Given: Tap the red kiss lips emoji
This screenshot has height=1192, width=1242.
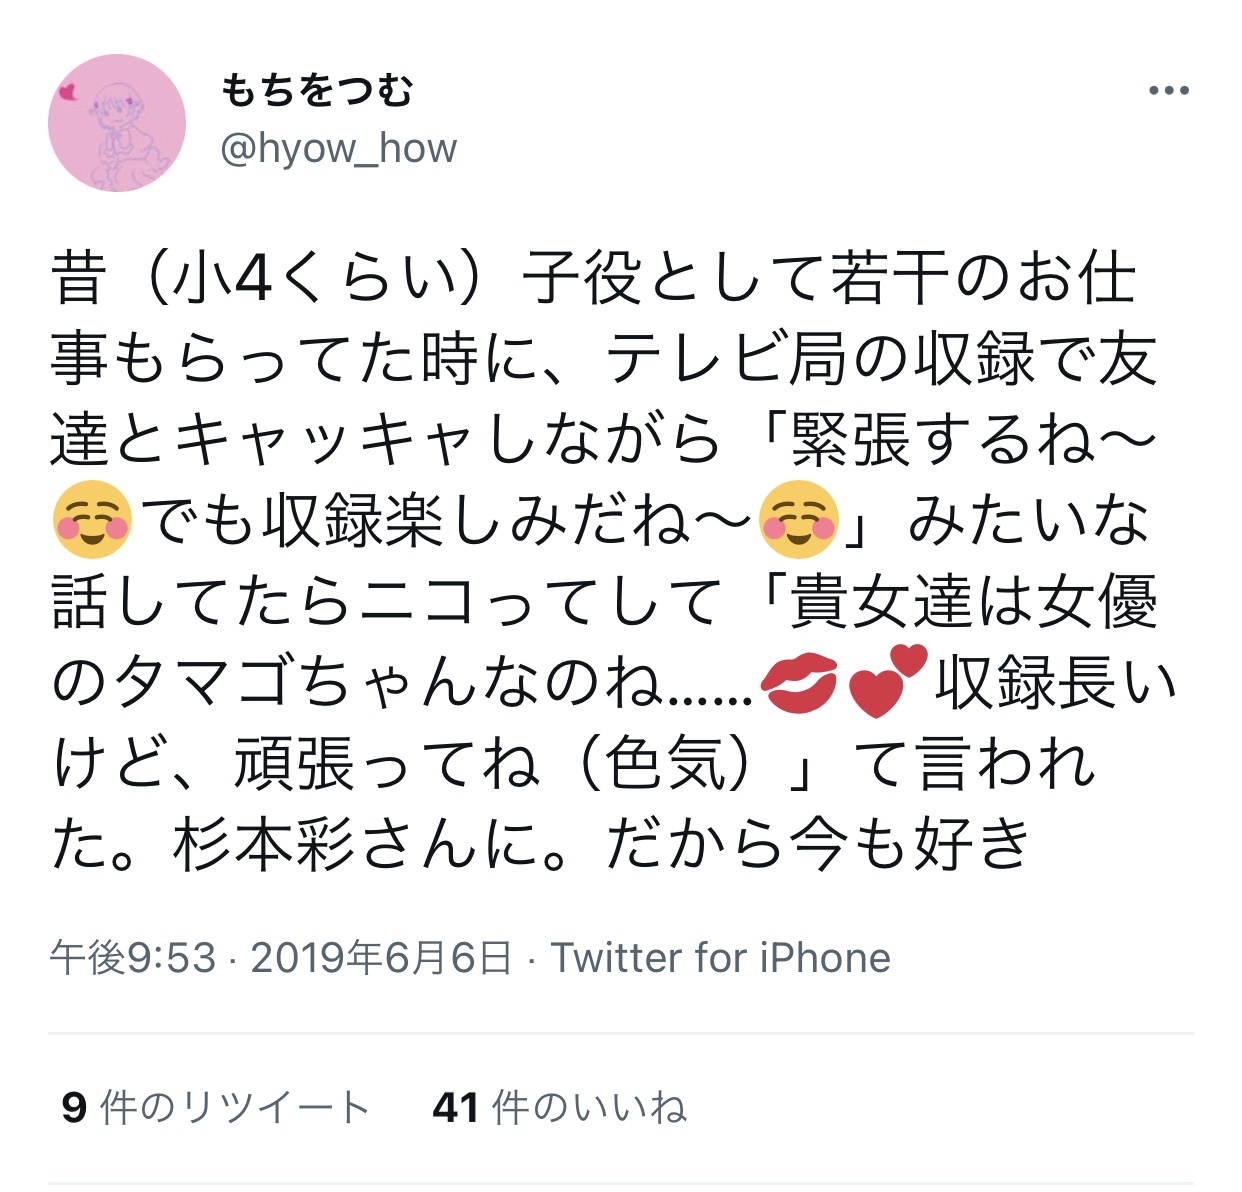Looking at the screenshot, I should coord(799,683).
